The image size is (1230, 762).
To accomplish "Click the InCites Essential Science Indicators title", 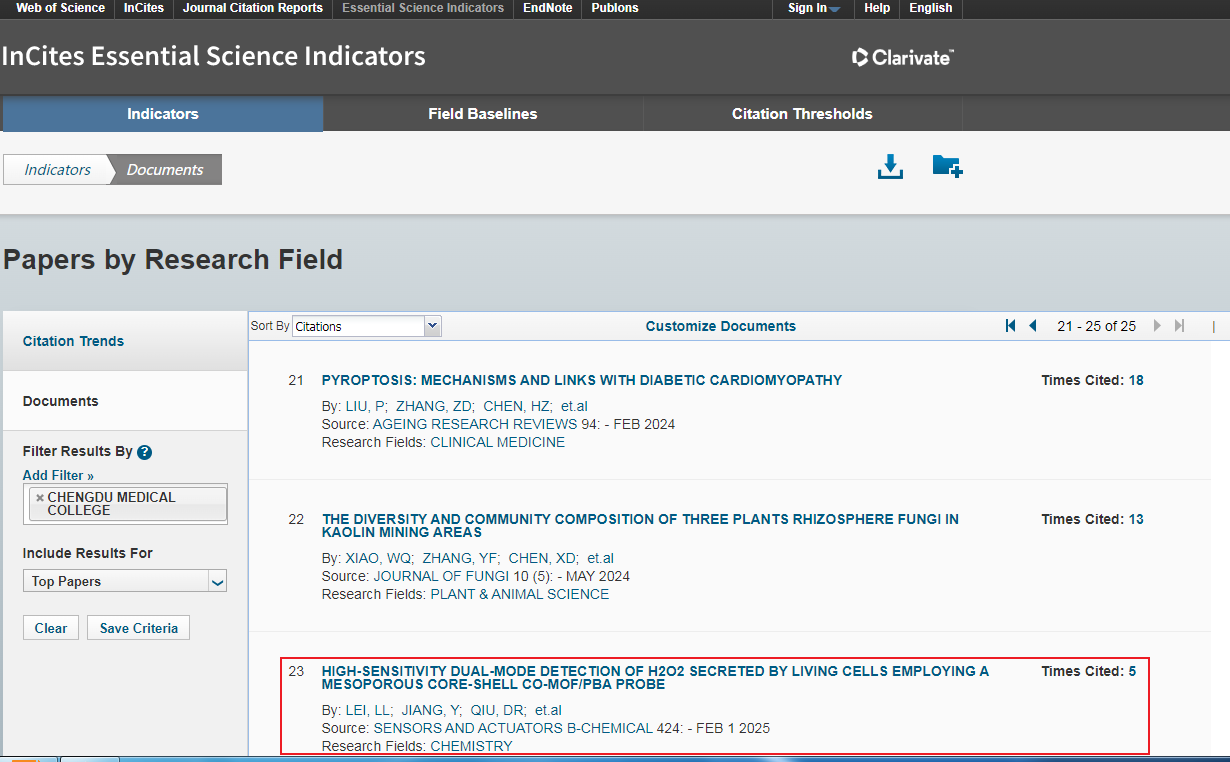I will tap(214, 56).
